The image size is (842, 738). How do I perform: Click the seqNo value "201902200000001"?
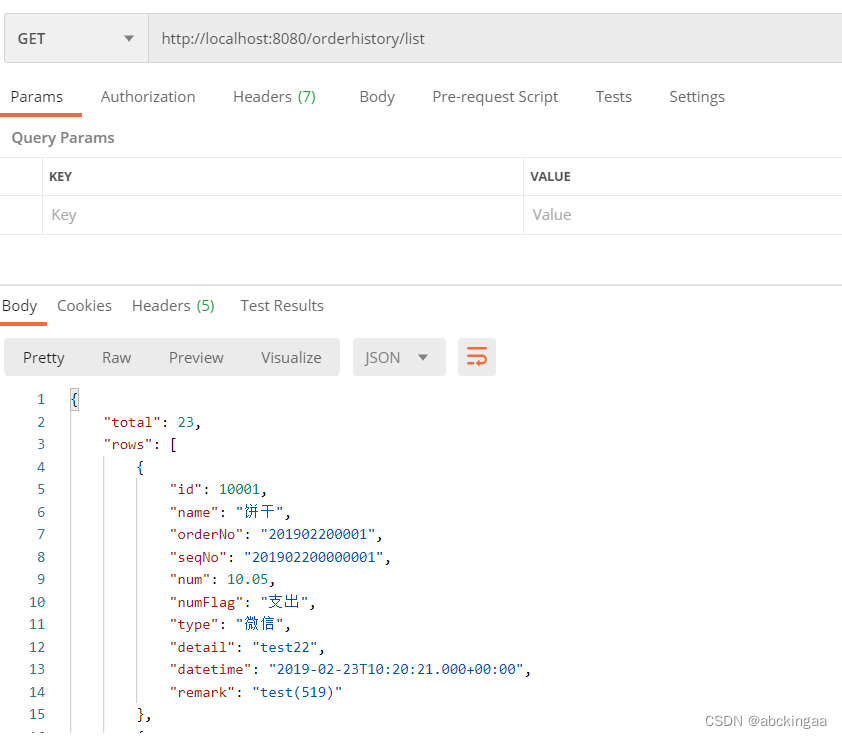pyautogui.click(x=314, y=557)
